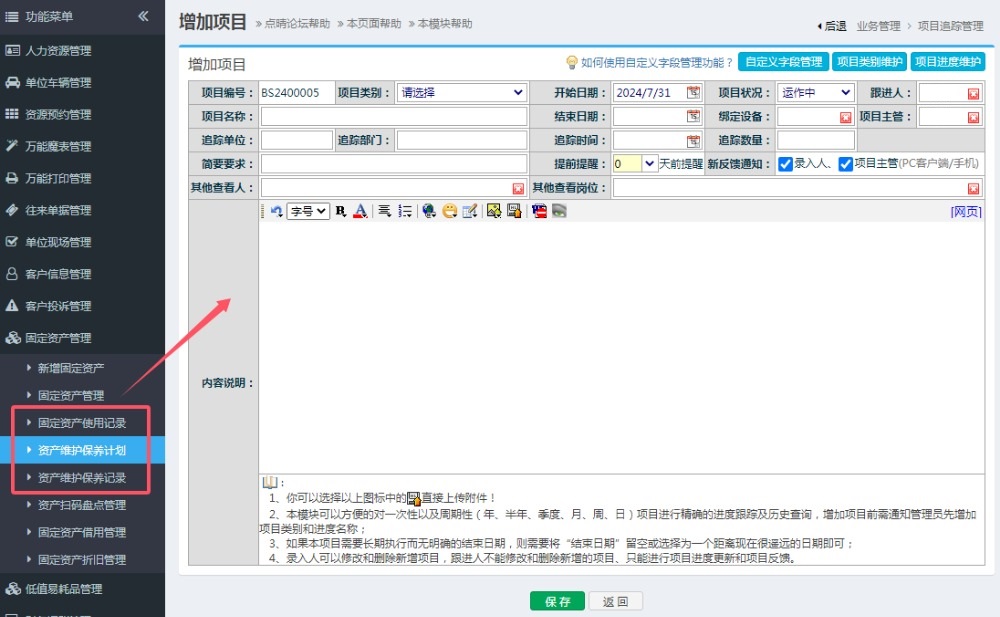
Task: Open the 项目状况 dropdown showing 运作中
Action: (816, 93)
